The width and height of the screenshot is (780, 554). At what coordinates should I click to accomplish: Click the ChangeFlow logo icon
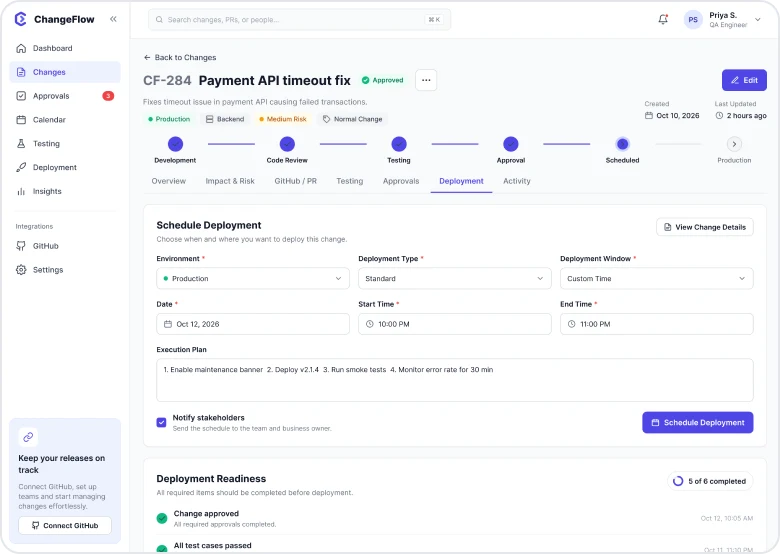click(20, 19)
